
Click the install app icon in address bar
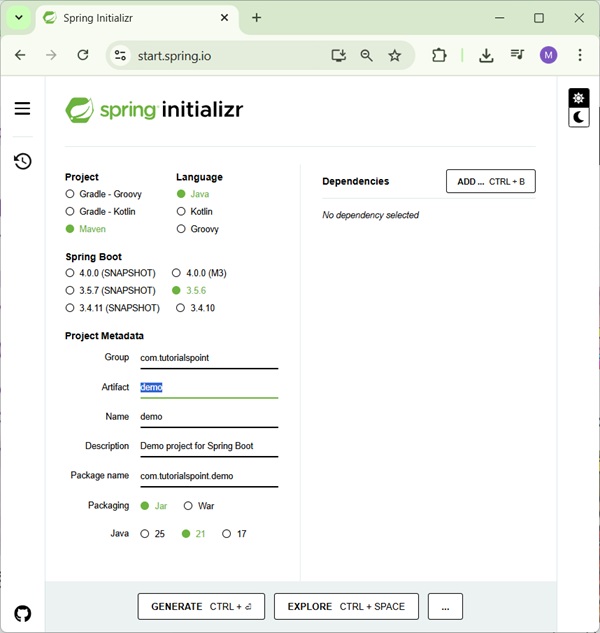tap(338, 55)
